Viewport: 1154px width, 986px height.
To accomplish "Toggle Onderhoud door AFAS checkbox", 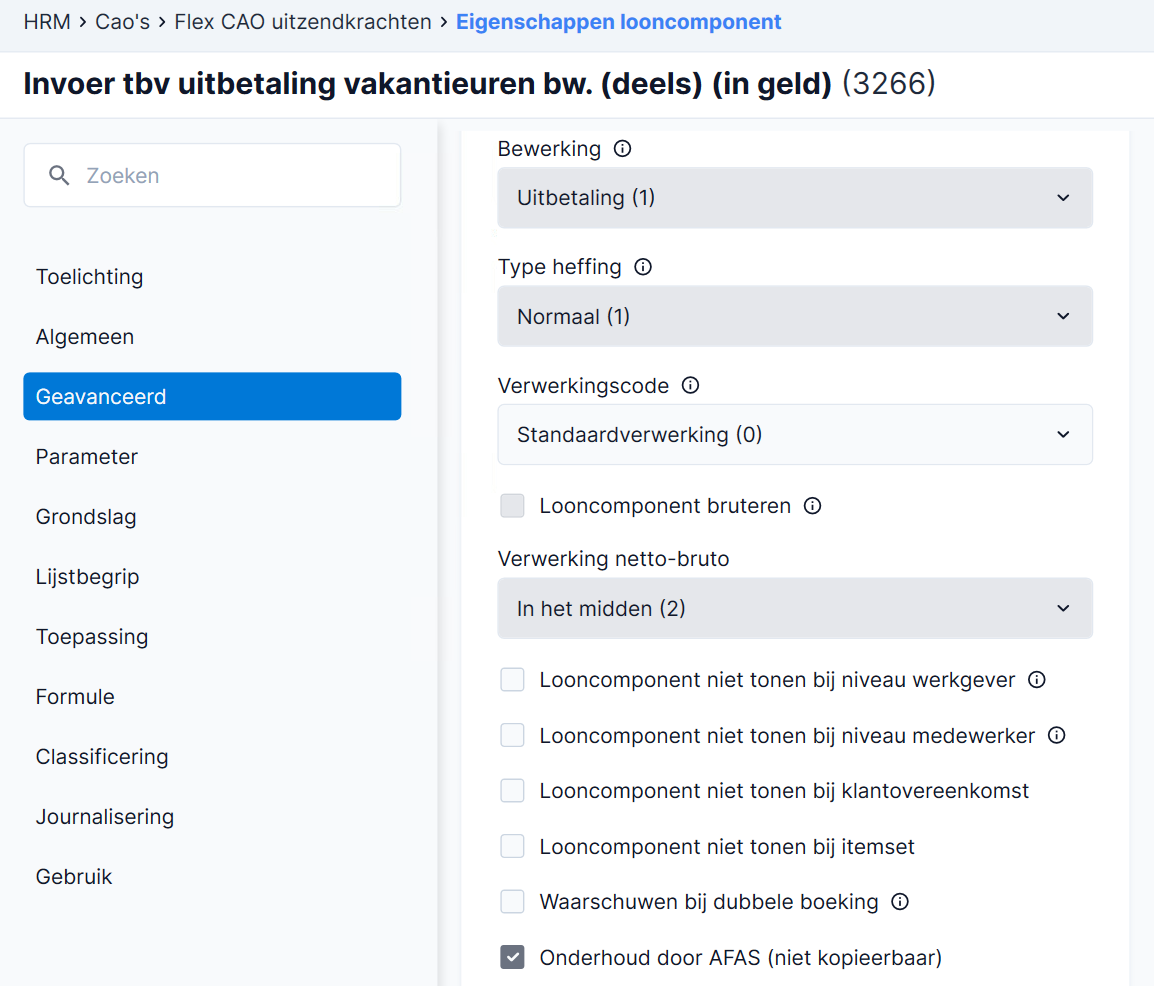I will click(x=512, y=957).
